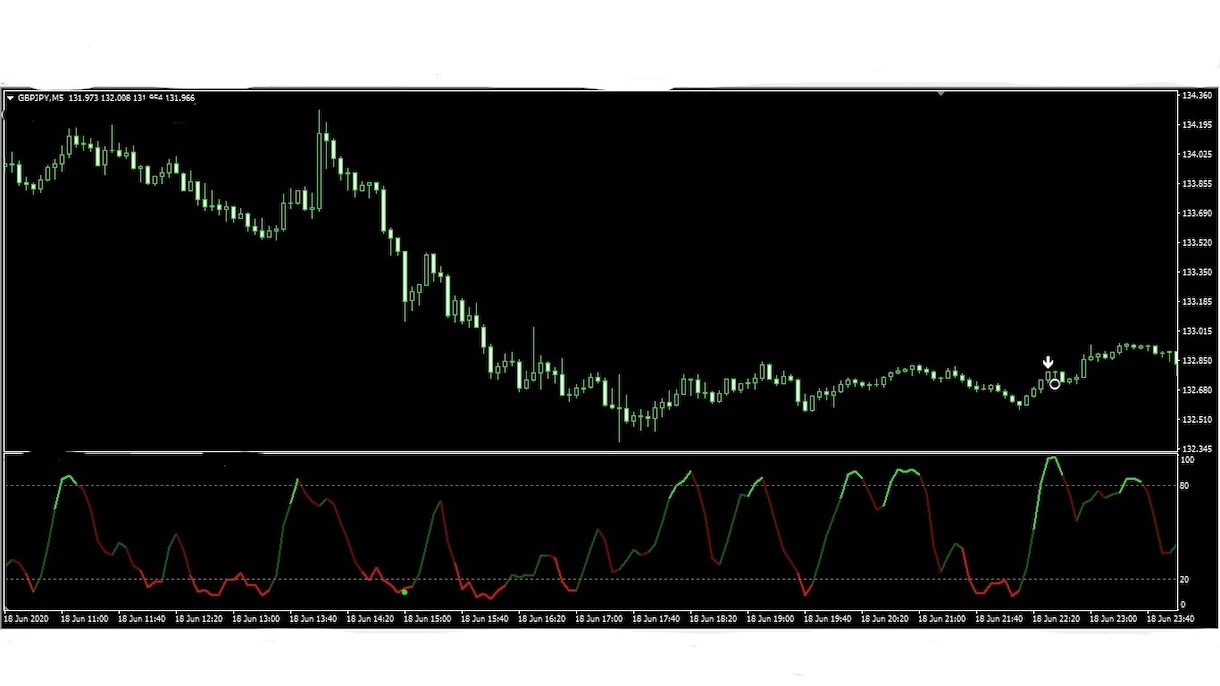1220x686 pixels.
Task: Click the 133.015 price label
Action: pos(1197,331)
